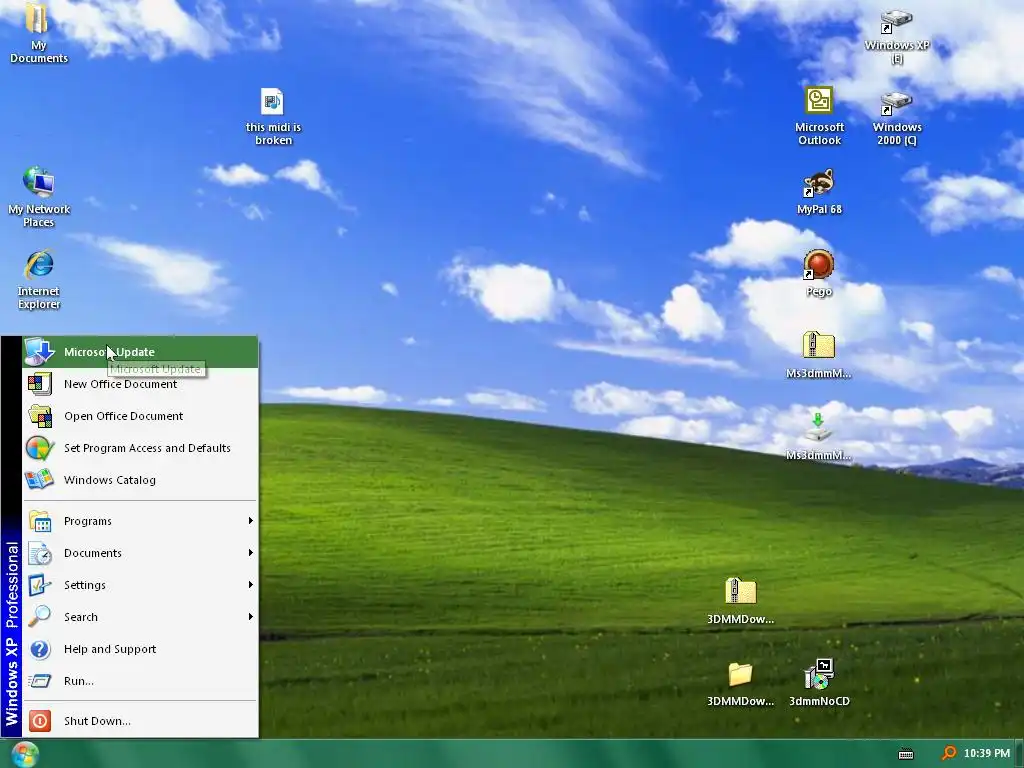Choose Run... in the Start menu
1024x768 pixels.
click(140, 681)
